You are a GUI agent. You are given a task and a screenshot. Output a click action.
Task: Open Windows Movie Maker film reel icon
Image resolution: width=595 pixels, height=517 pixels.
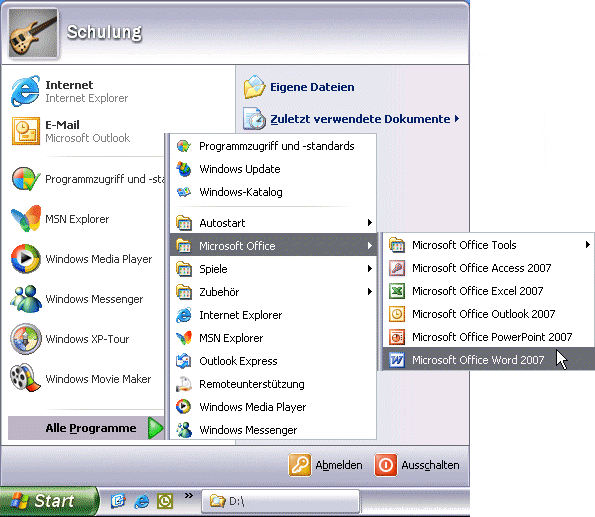[x=25, y=378]
